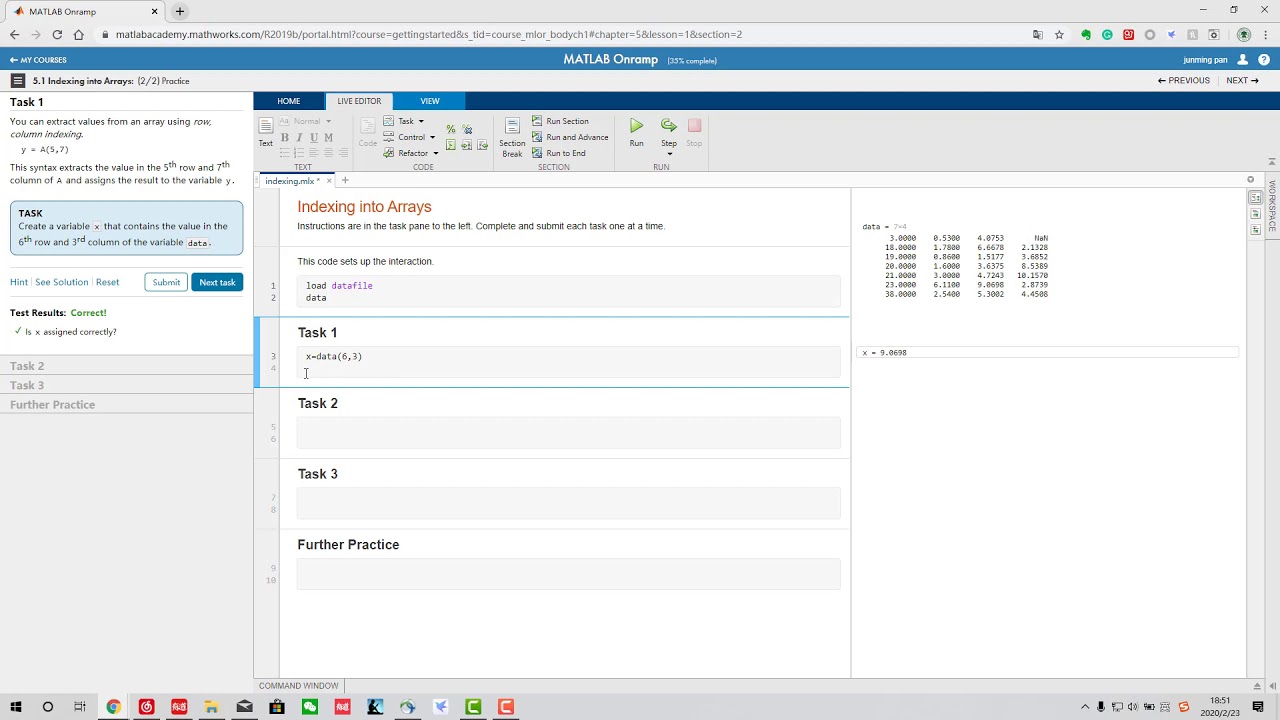This screenshot has width=1280, height=720.
Task: Go to NEXT lesson
Action: (x=1243, y=81)
